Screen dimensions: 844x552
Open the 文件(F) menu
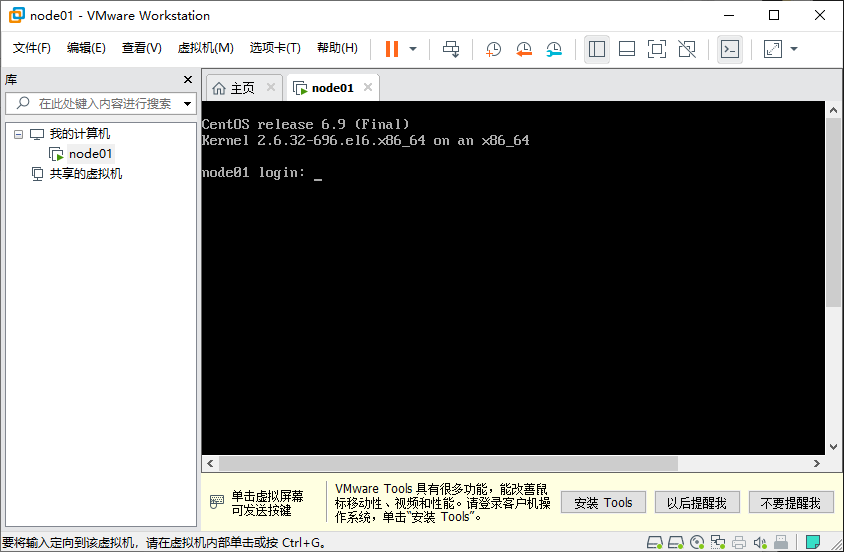point(32,48)
